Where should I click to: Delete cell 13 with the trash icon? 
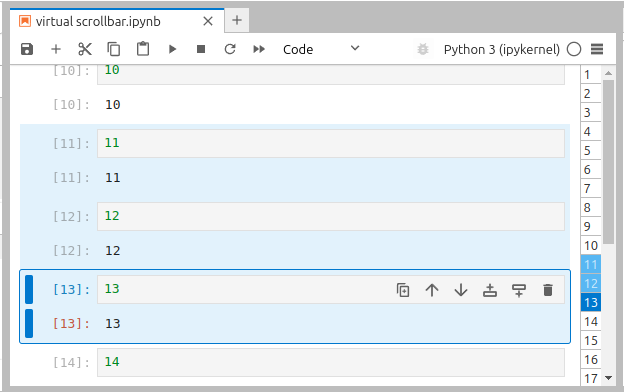pyautogui.click(x=548, y=290)
